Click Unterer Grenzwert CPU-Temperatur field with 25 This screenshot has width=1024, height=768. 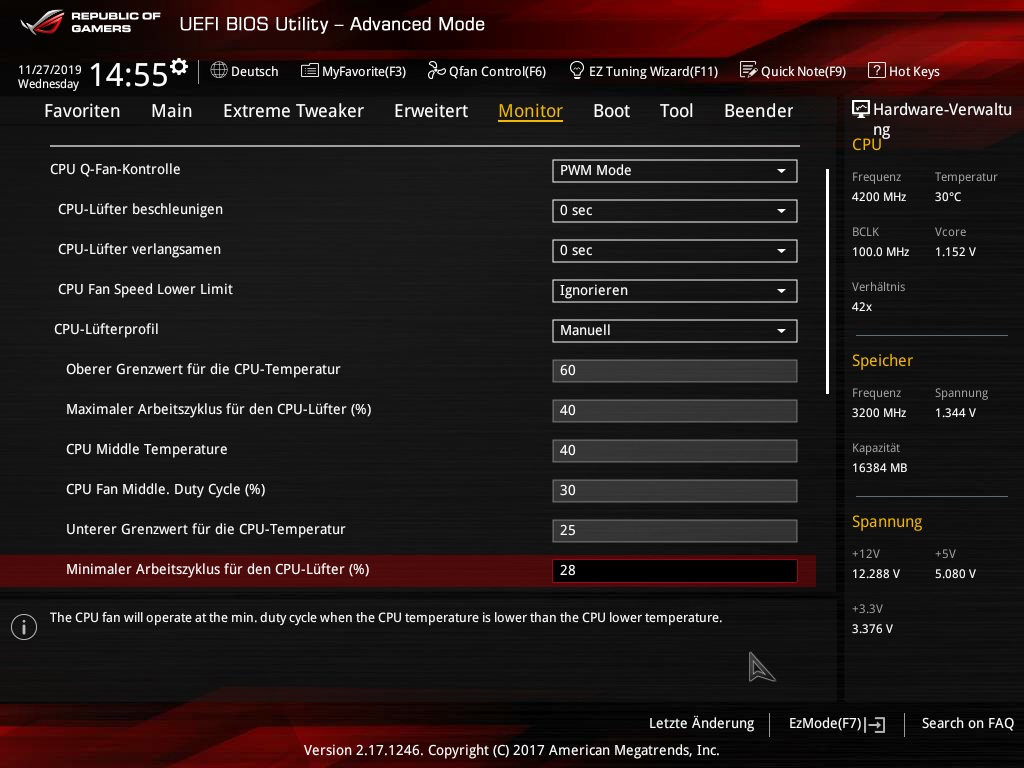tap(675, 530)
